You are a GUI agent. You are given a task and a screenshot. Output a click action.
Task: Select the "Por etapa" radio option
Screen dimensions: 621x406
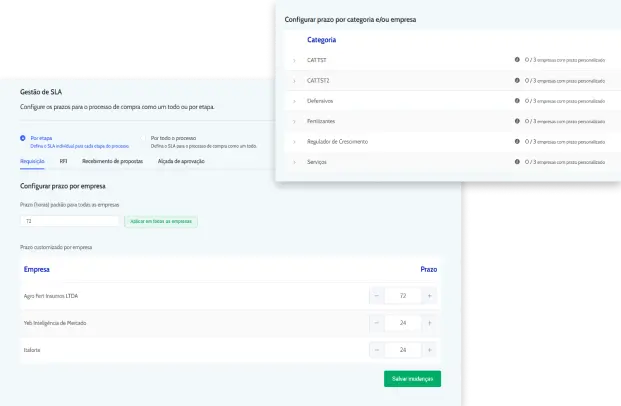point(23,139)
